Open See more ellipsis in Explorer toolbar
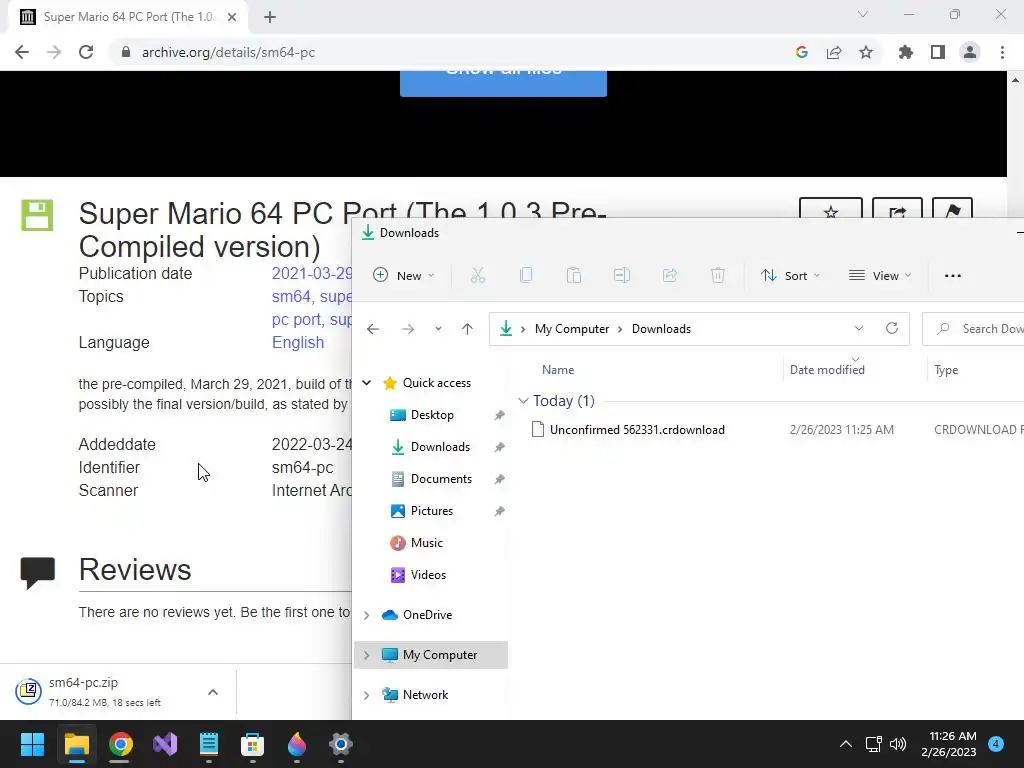The image size is (1024, 768). (953, 276)
